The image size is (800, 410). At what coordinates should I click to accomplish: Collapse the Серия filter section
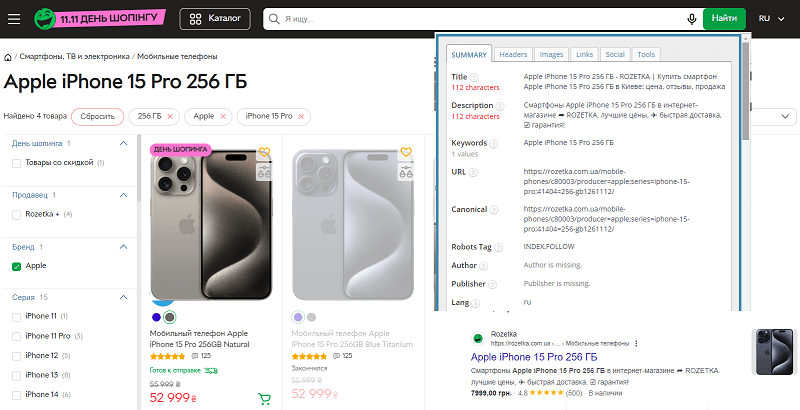coord(123,297)
